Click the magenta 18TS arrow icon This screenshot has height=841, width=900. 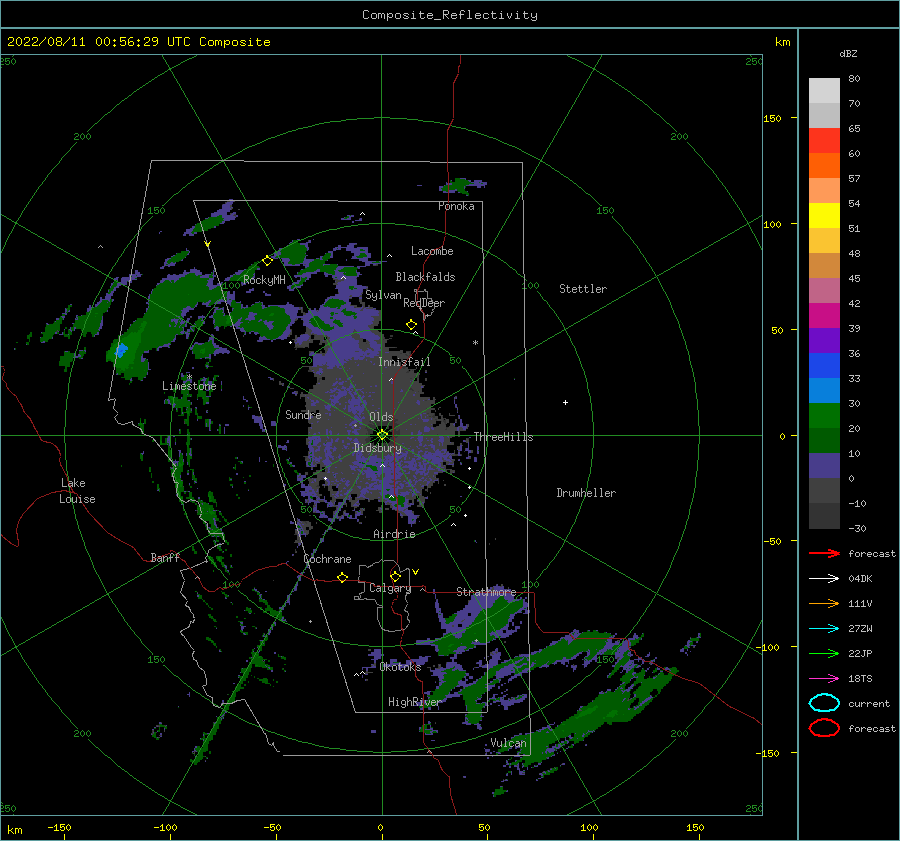coord(824,679)
